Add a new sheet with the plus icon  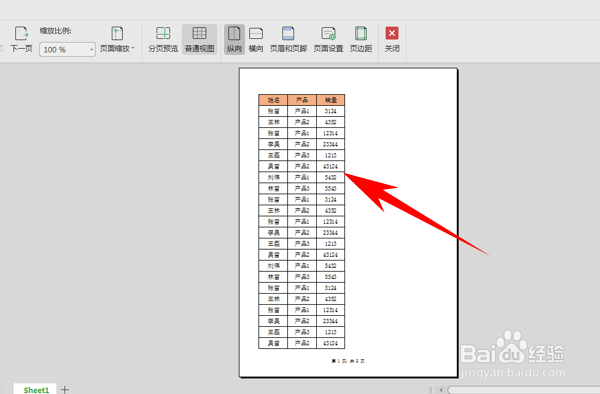point(65,389)
